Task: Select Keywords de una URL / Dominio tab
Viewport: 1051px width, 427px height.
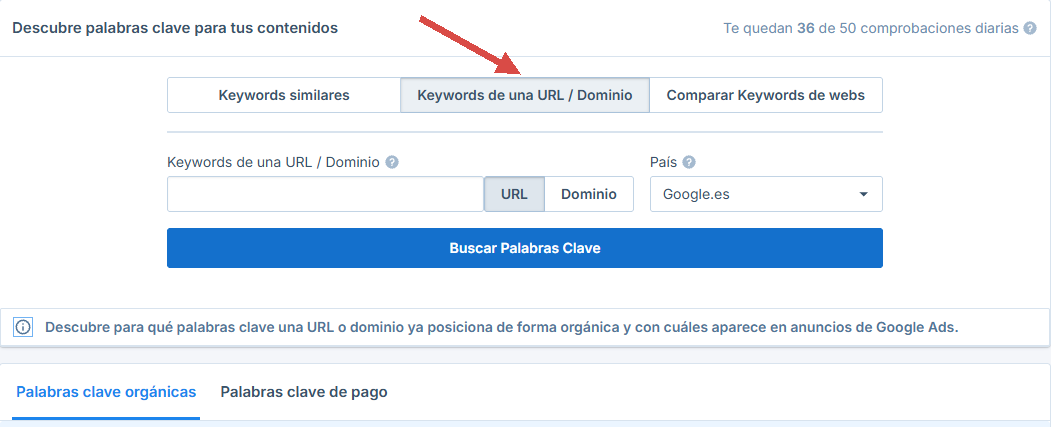Action: (525, 95)
